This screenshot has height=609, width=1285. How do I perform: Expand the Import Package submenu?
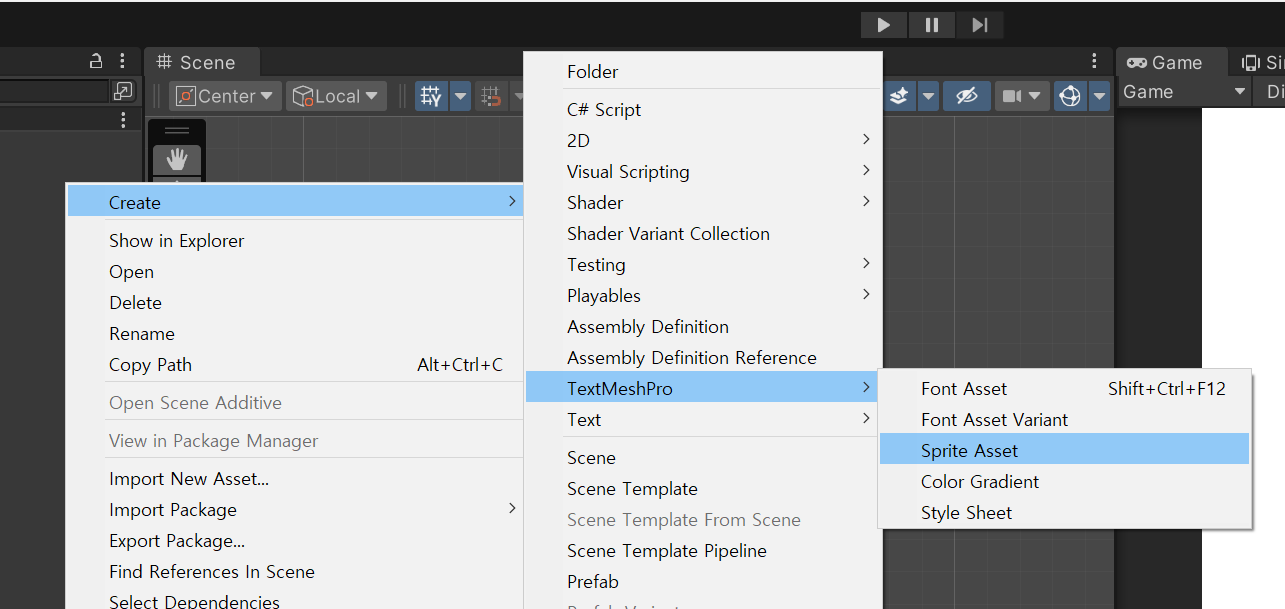tap(295, 509)
